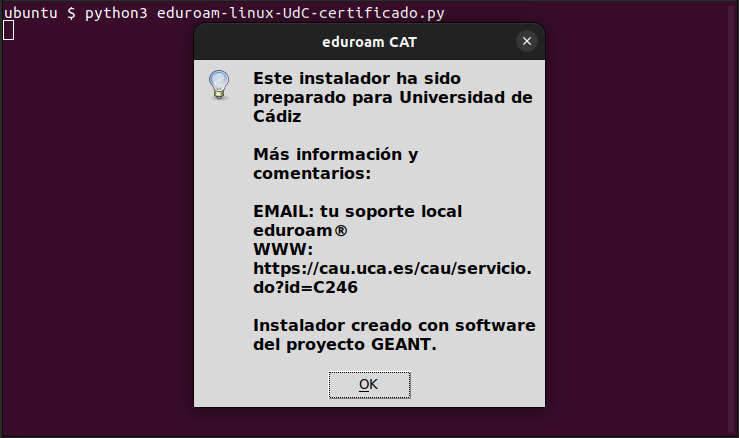Viewport: 739px width, 438px height.
Task: Click the 'do?id=C246' URL ending
Action: click(306, 287)
